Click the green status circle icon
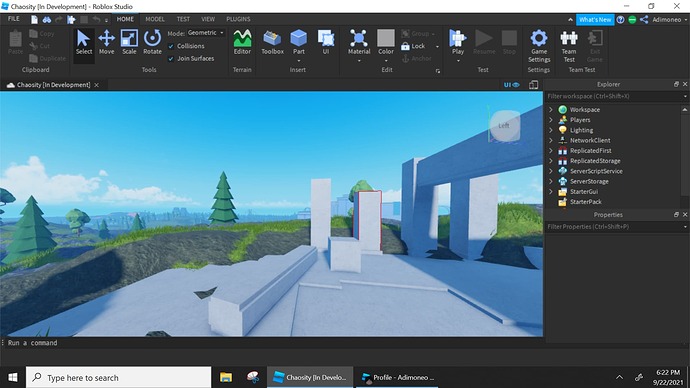The height and width of the screenshot is (388, 690). 632,19
